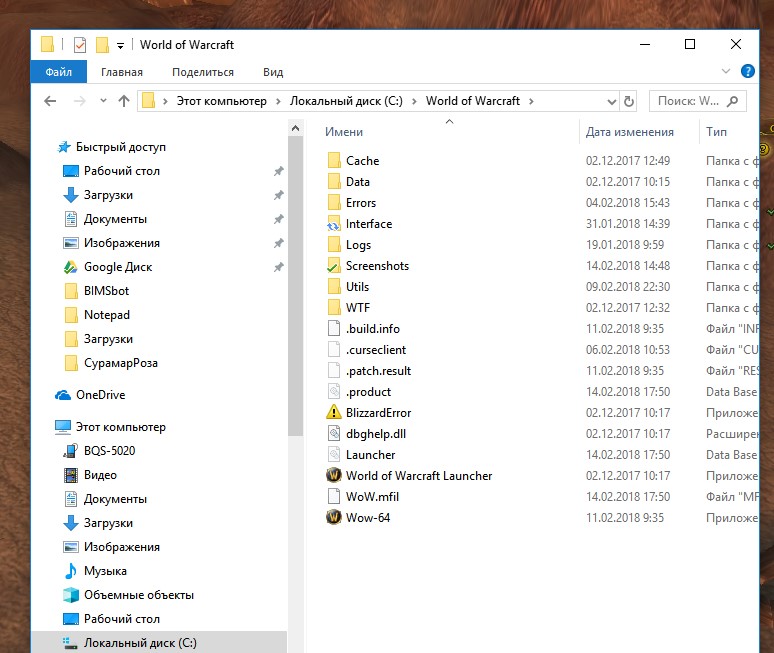Go forward with the right arrow button
774x653 pixels.
[x=79, y=101]
